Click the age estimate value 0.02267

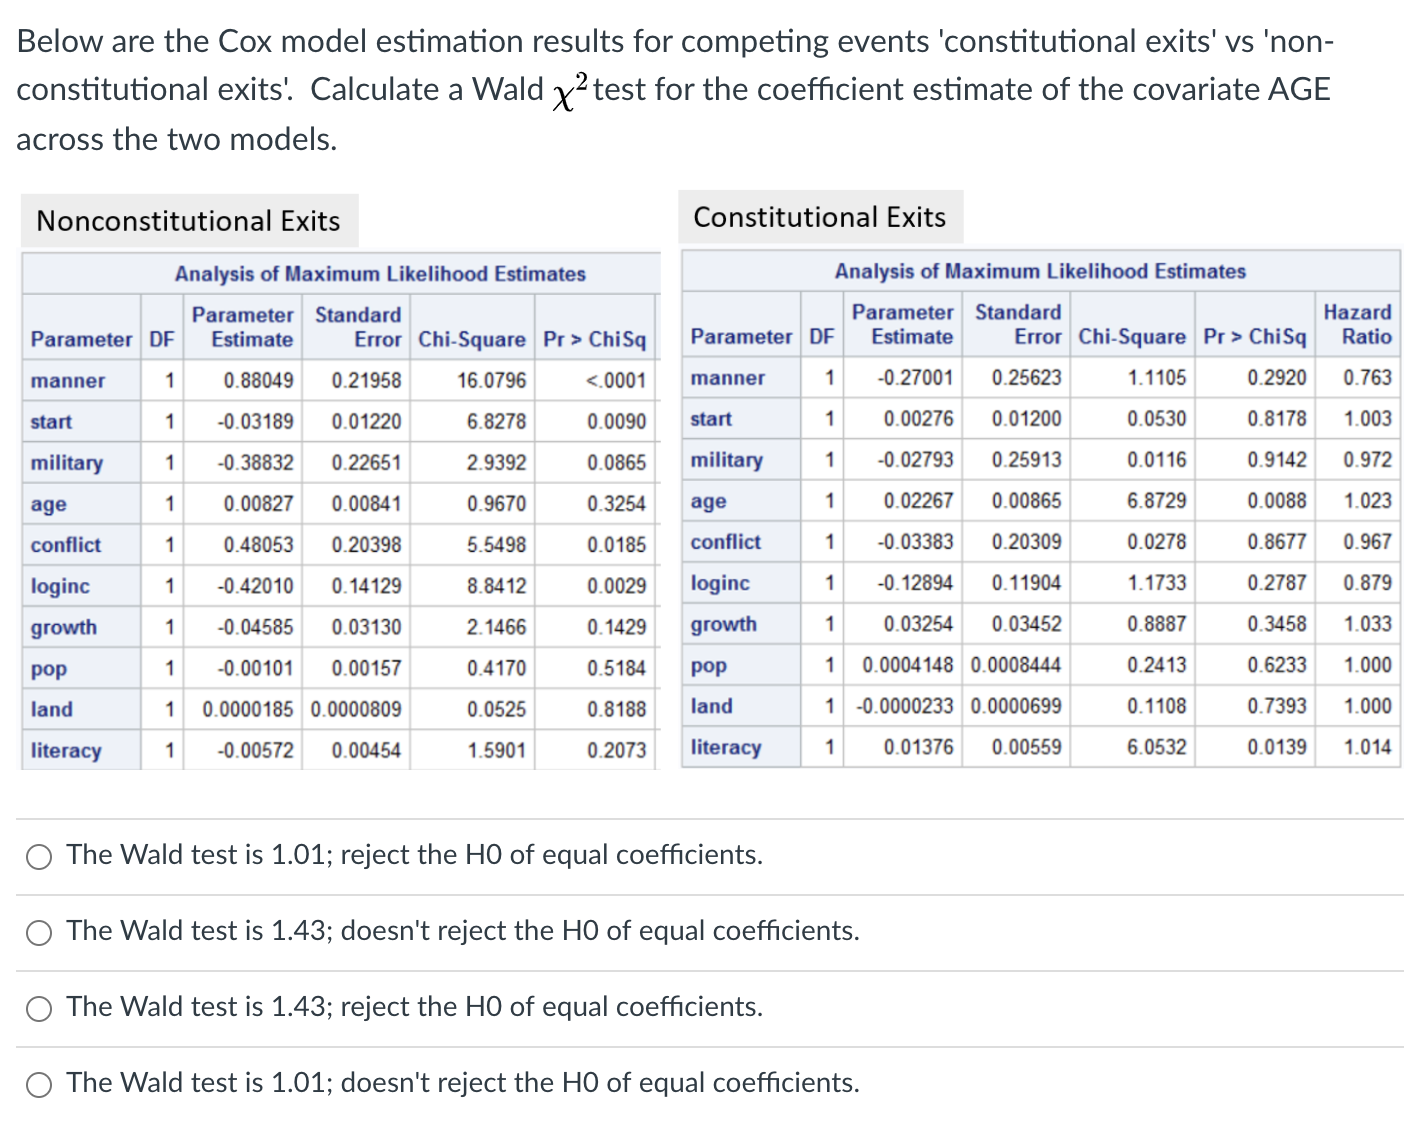click(921, 501)
